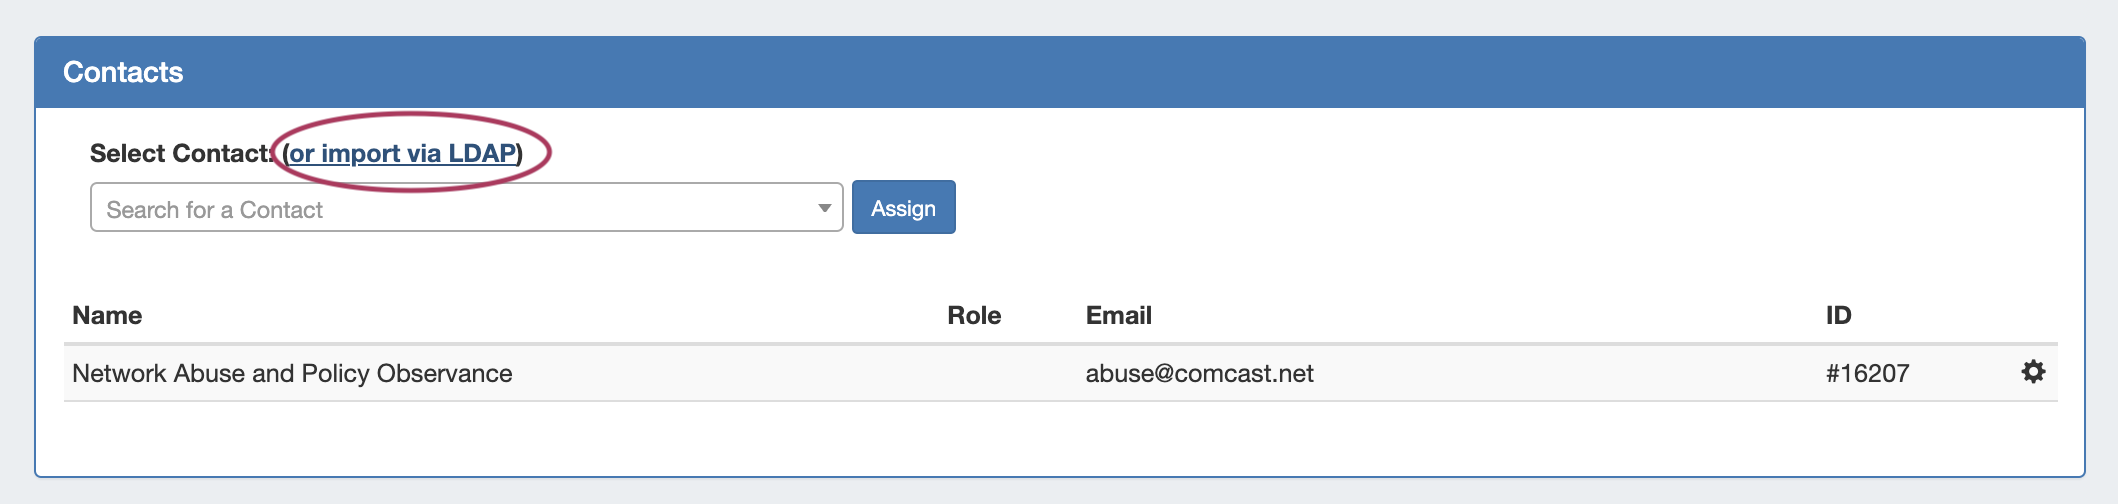Click the blue Contacts header bar

point(1100,72)
